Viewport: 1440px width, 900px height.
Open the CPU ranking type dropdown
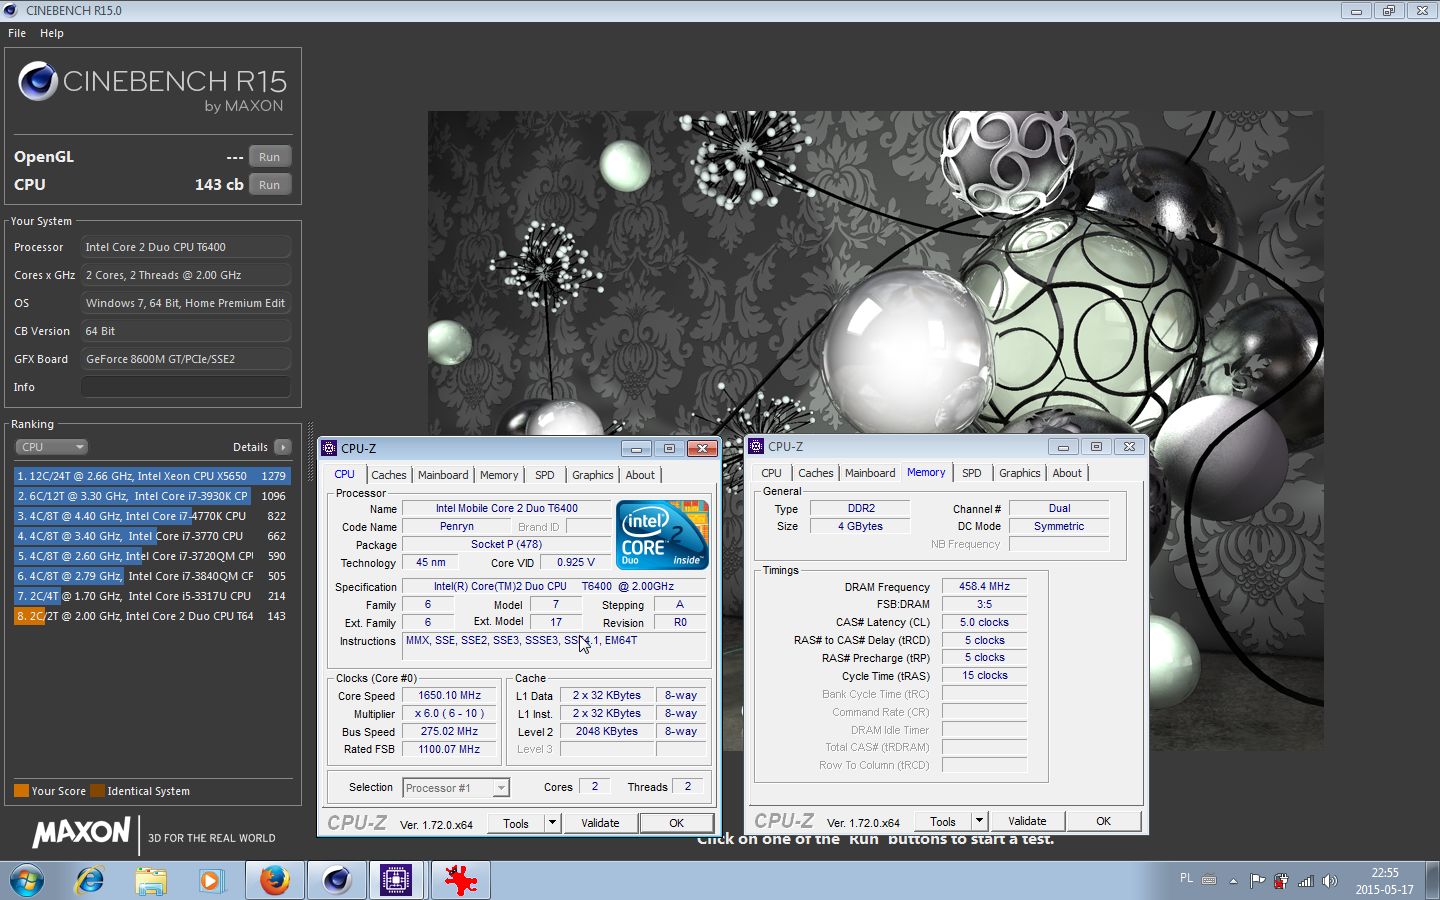coord(51,447)
